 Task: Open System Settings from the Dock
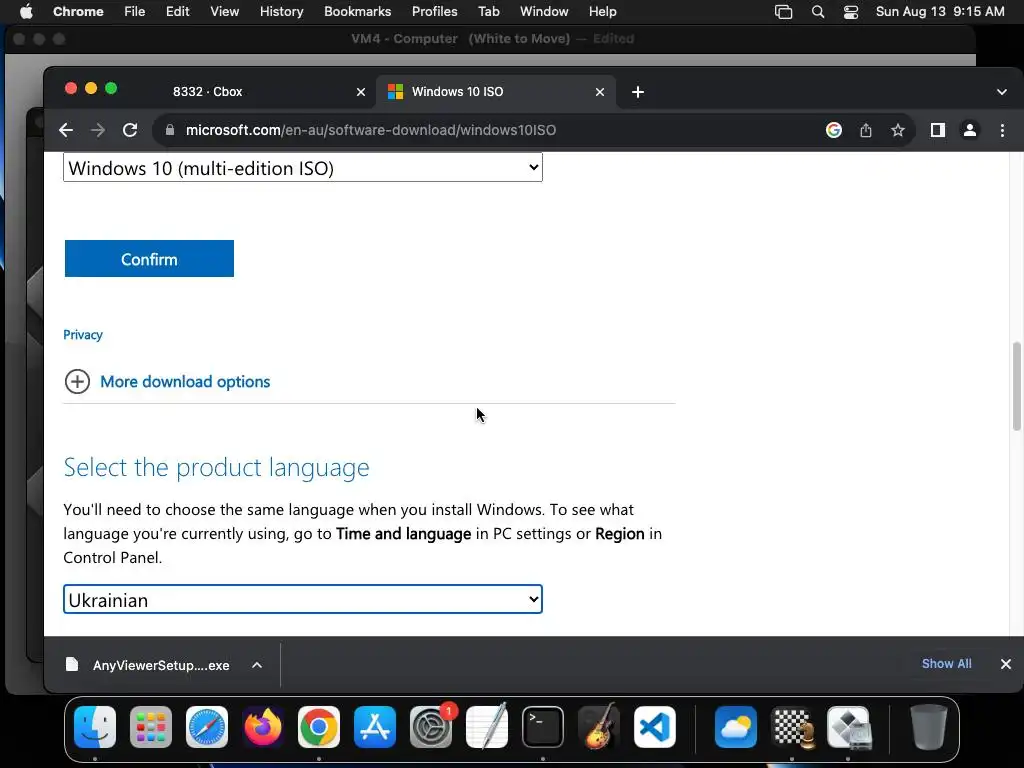[431, 726]
